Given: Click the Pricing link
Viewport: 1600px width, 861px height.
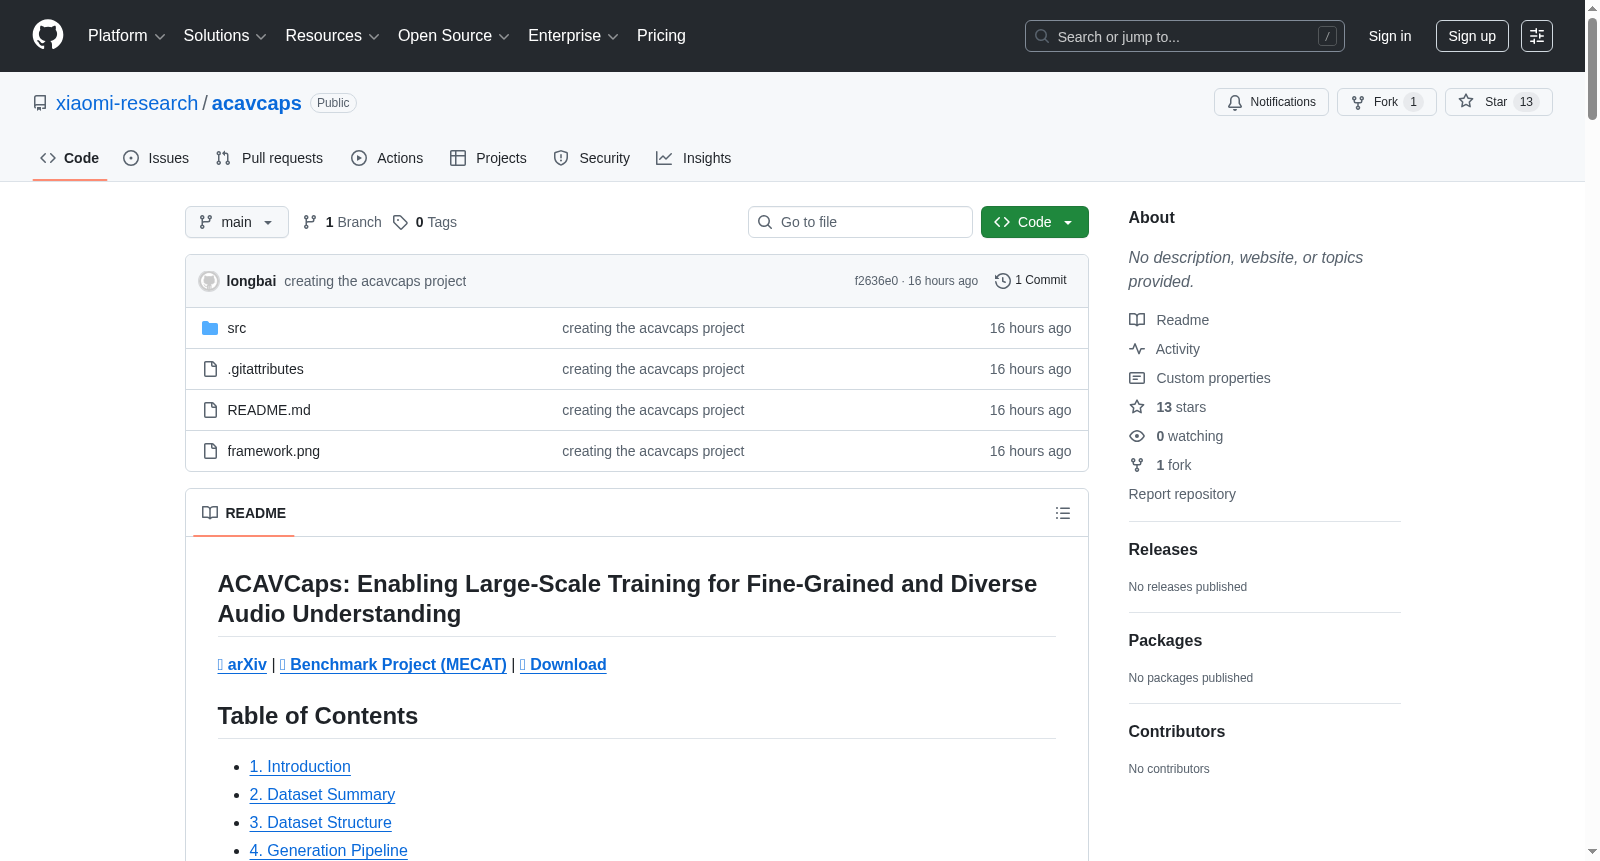Looking at the screenshot, I should point(661,36).
